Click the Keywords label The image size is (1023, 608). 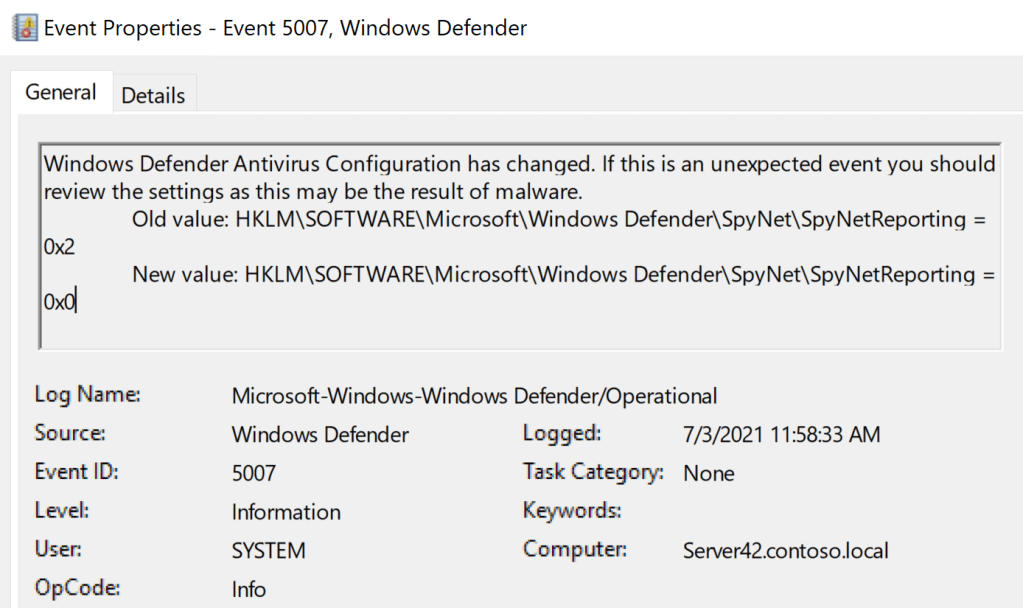[572, 511]
